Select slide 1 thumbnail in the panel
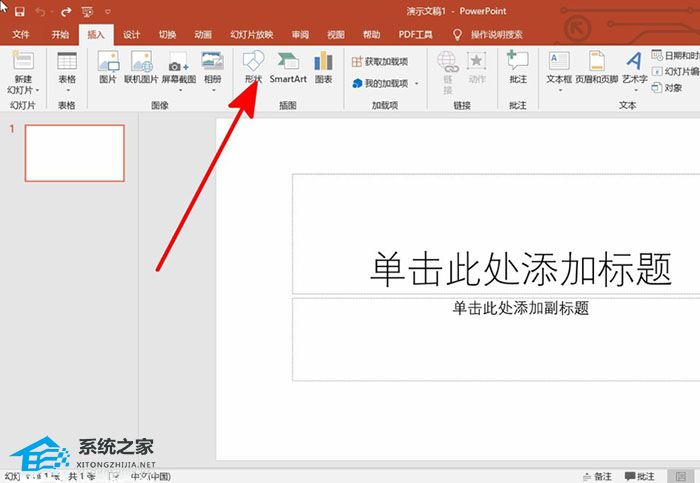Image resolution: width=700 pixels, height=483 pixels. 74,153
